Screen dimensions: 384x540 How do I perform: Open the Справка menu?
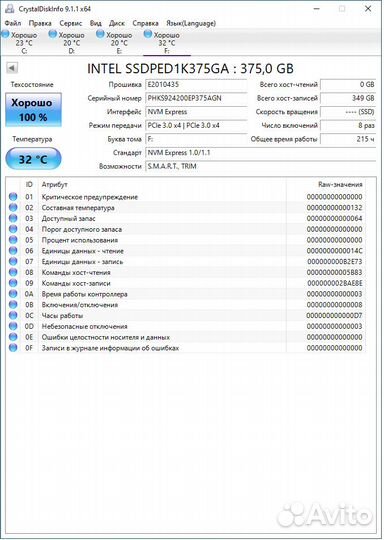[145, 23]
